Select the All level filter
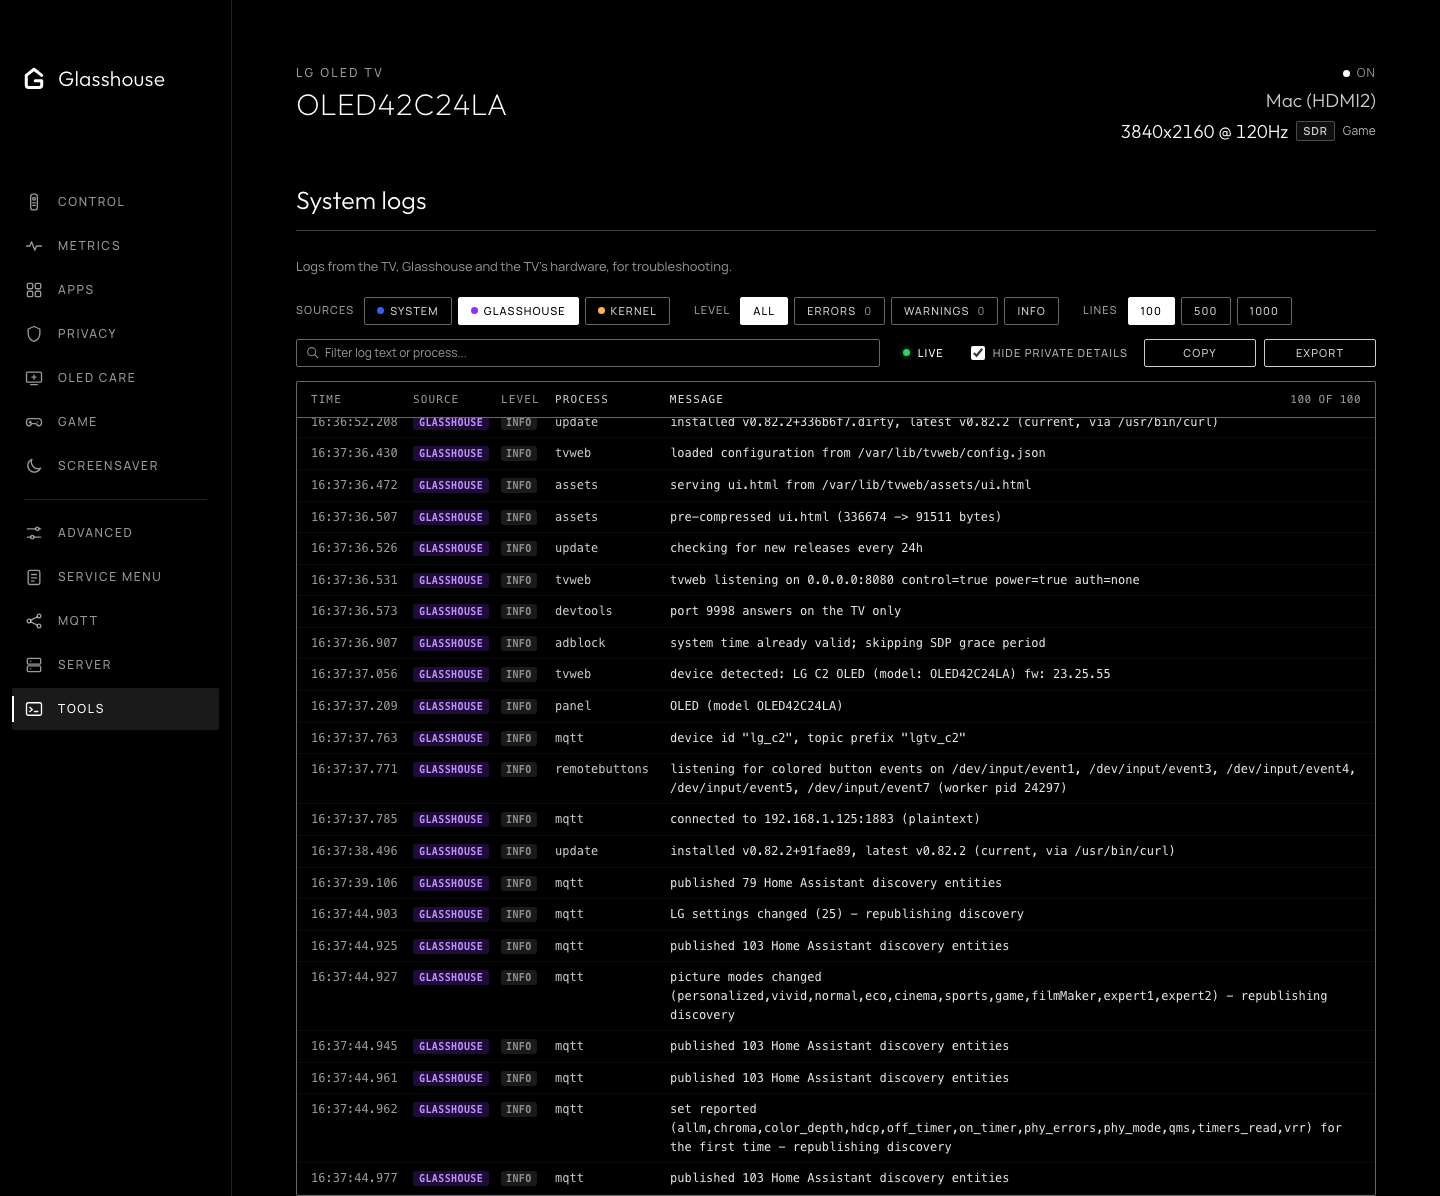The width and height of the screenshot is (1440, 1196). pos(764,311)
